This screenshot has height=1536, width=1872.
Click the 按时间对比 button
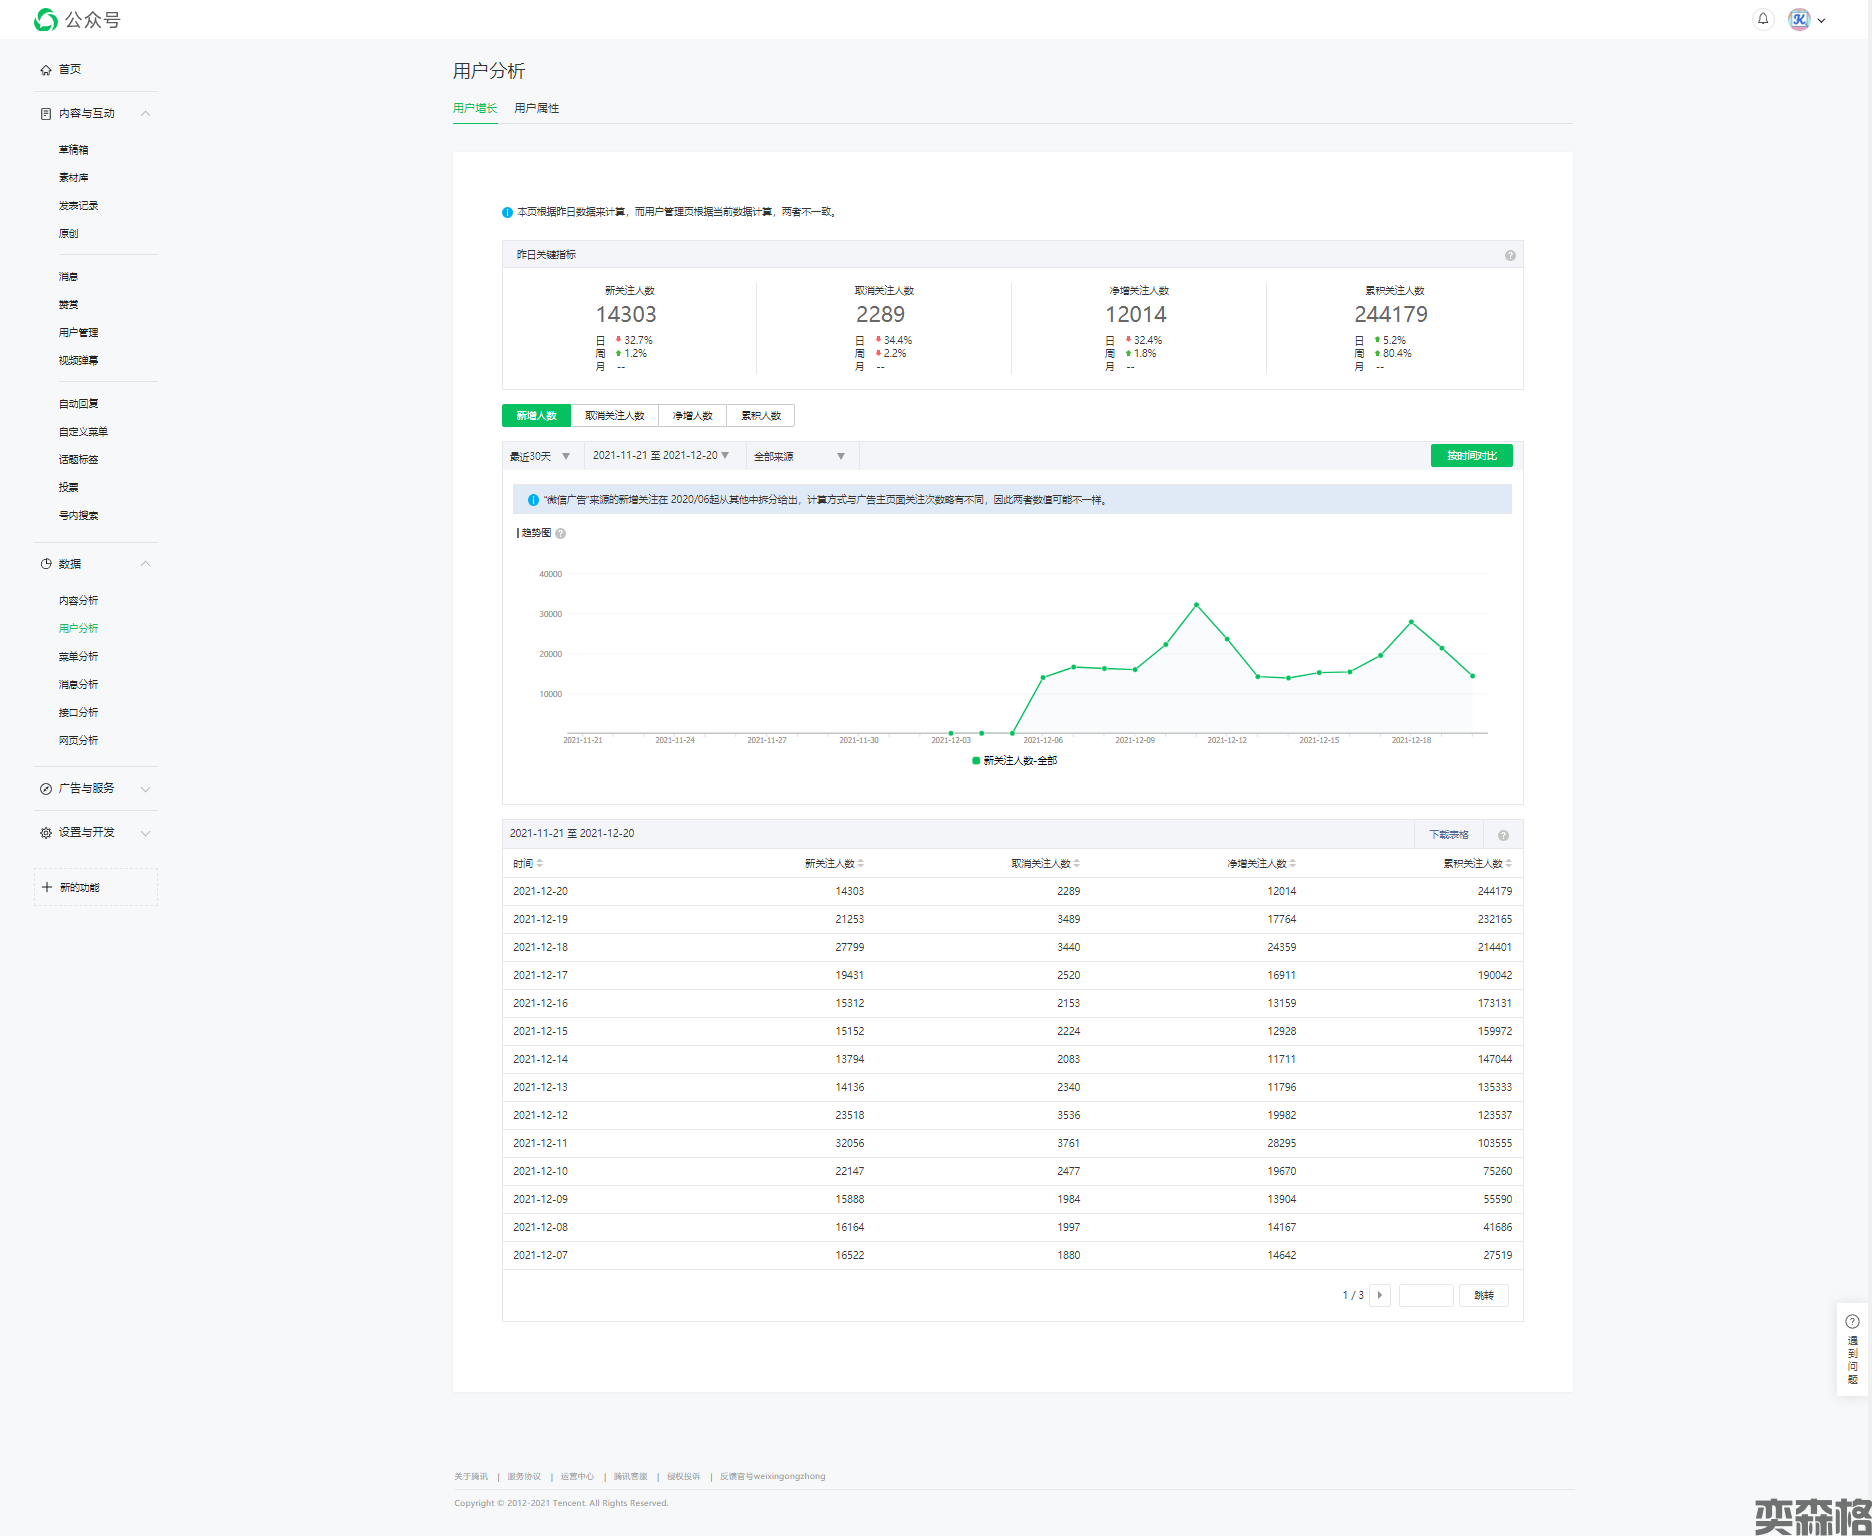click(1471, 456)
